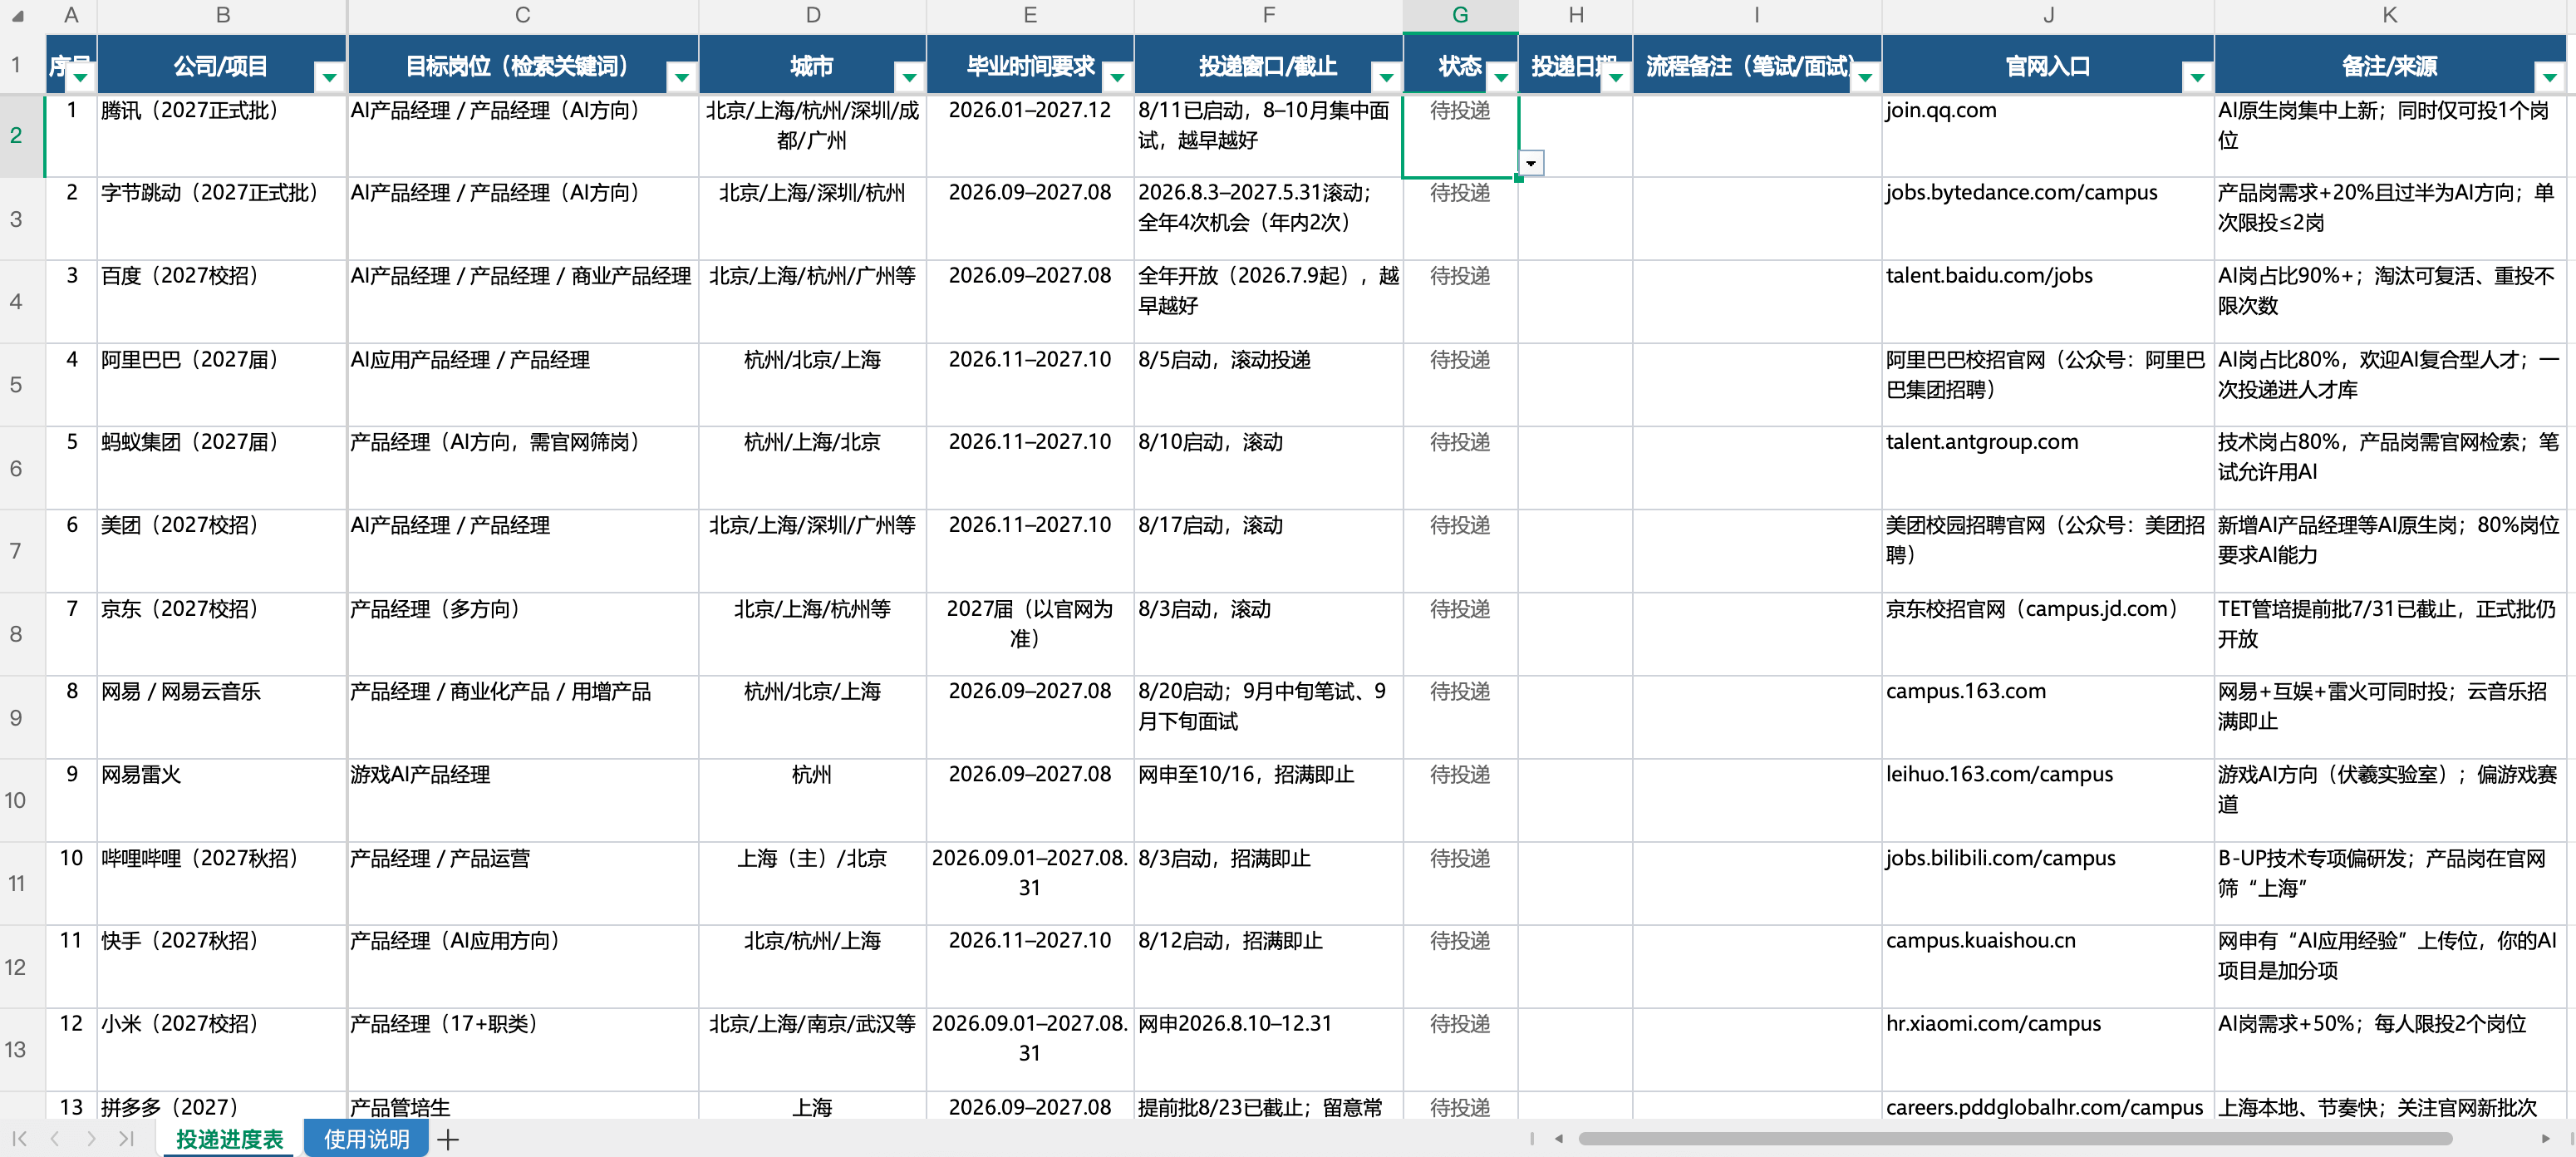Click horizontal scrollbar right arrow

(2546, 1139)
